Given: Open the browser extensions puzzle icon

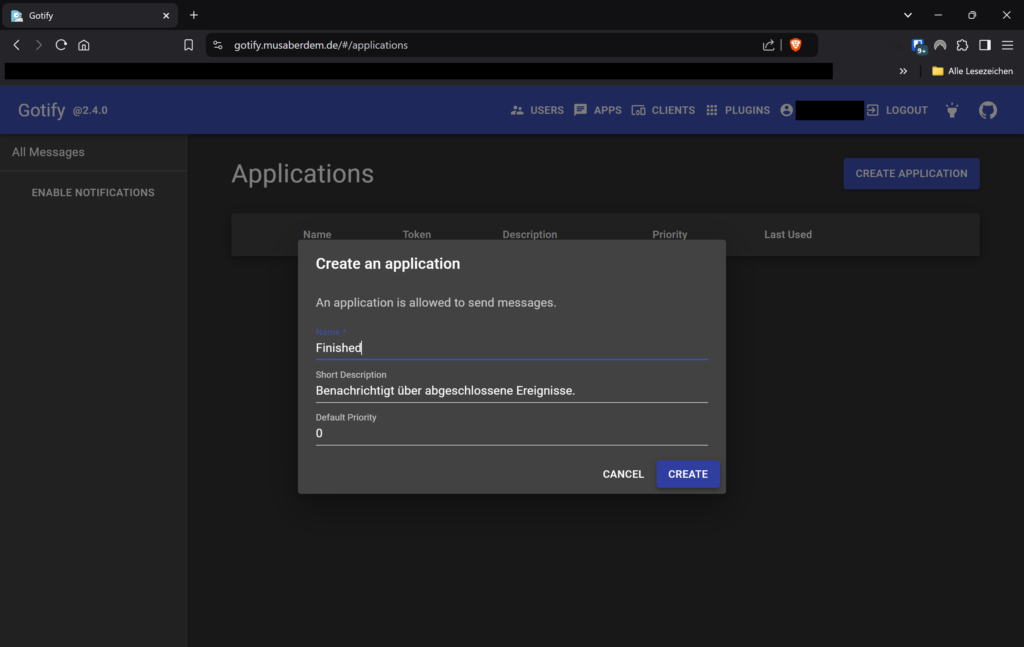Looking at the screenshot, I should point(962,45).
